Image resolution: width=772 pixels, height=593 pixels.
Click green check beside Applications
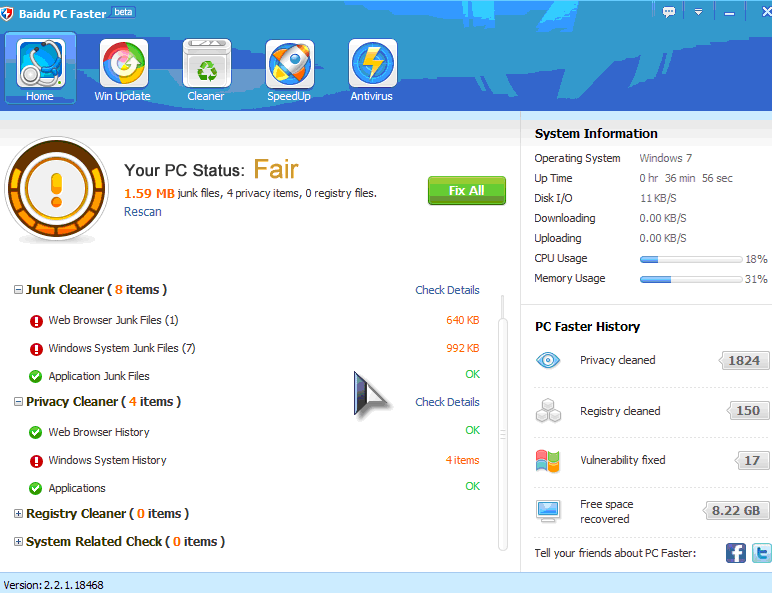tap(35, 489)
